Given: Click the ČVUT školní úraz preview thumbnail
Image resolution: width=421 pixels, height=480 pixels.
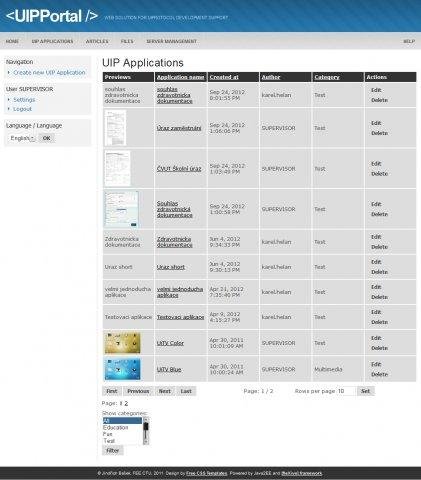Looking at the screenshot, I should coord(117,169).
